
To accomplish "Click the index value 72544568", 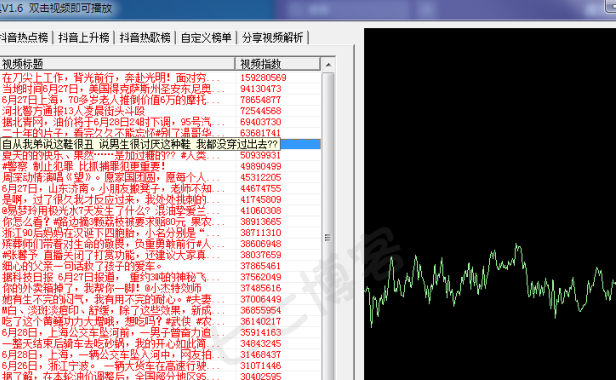I will [261, 111].
